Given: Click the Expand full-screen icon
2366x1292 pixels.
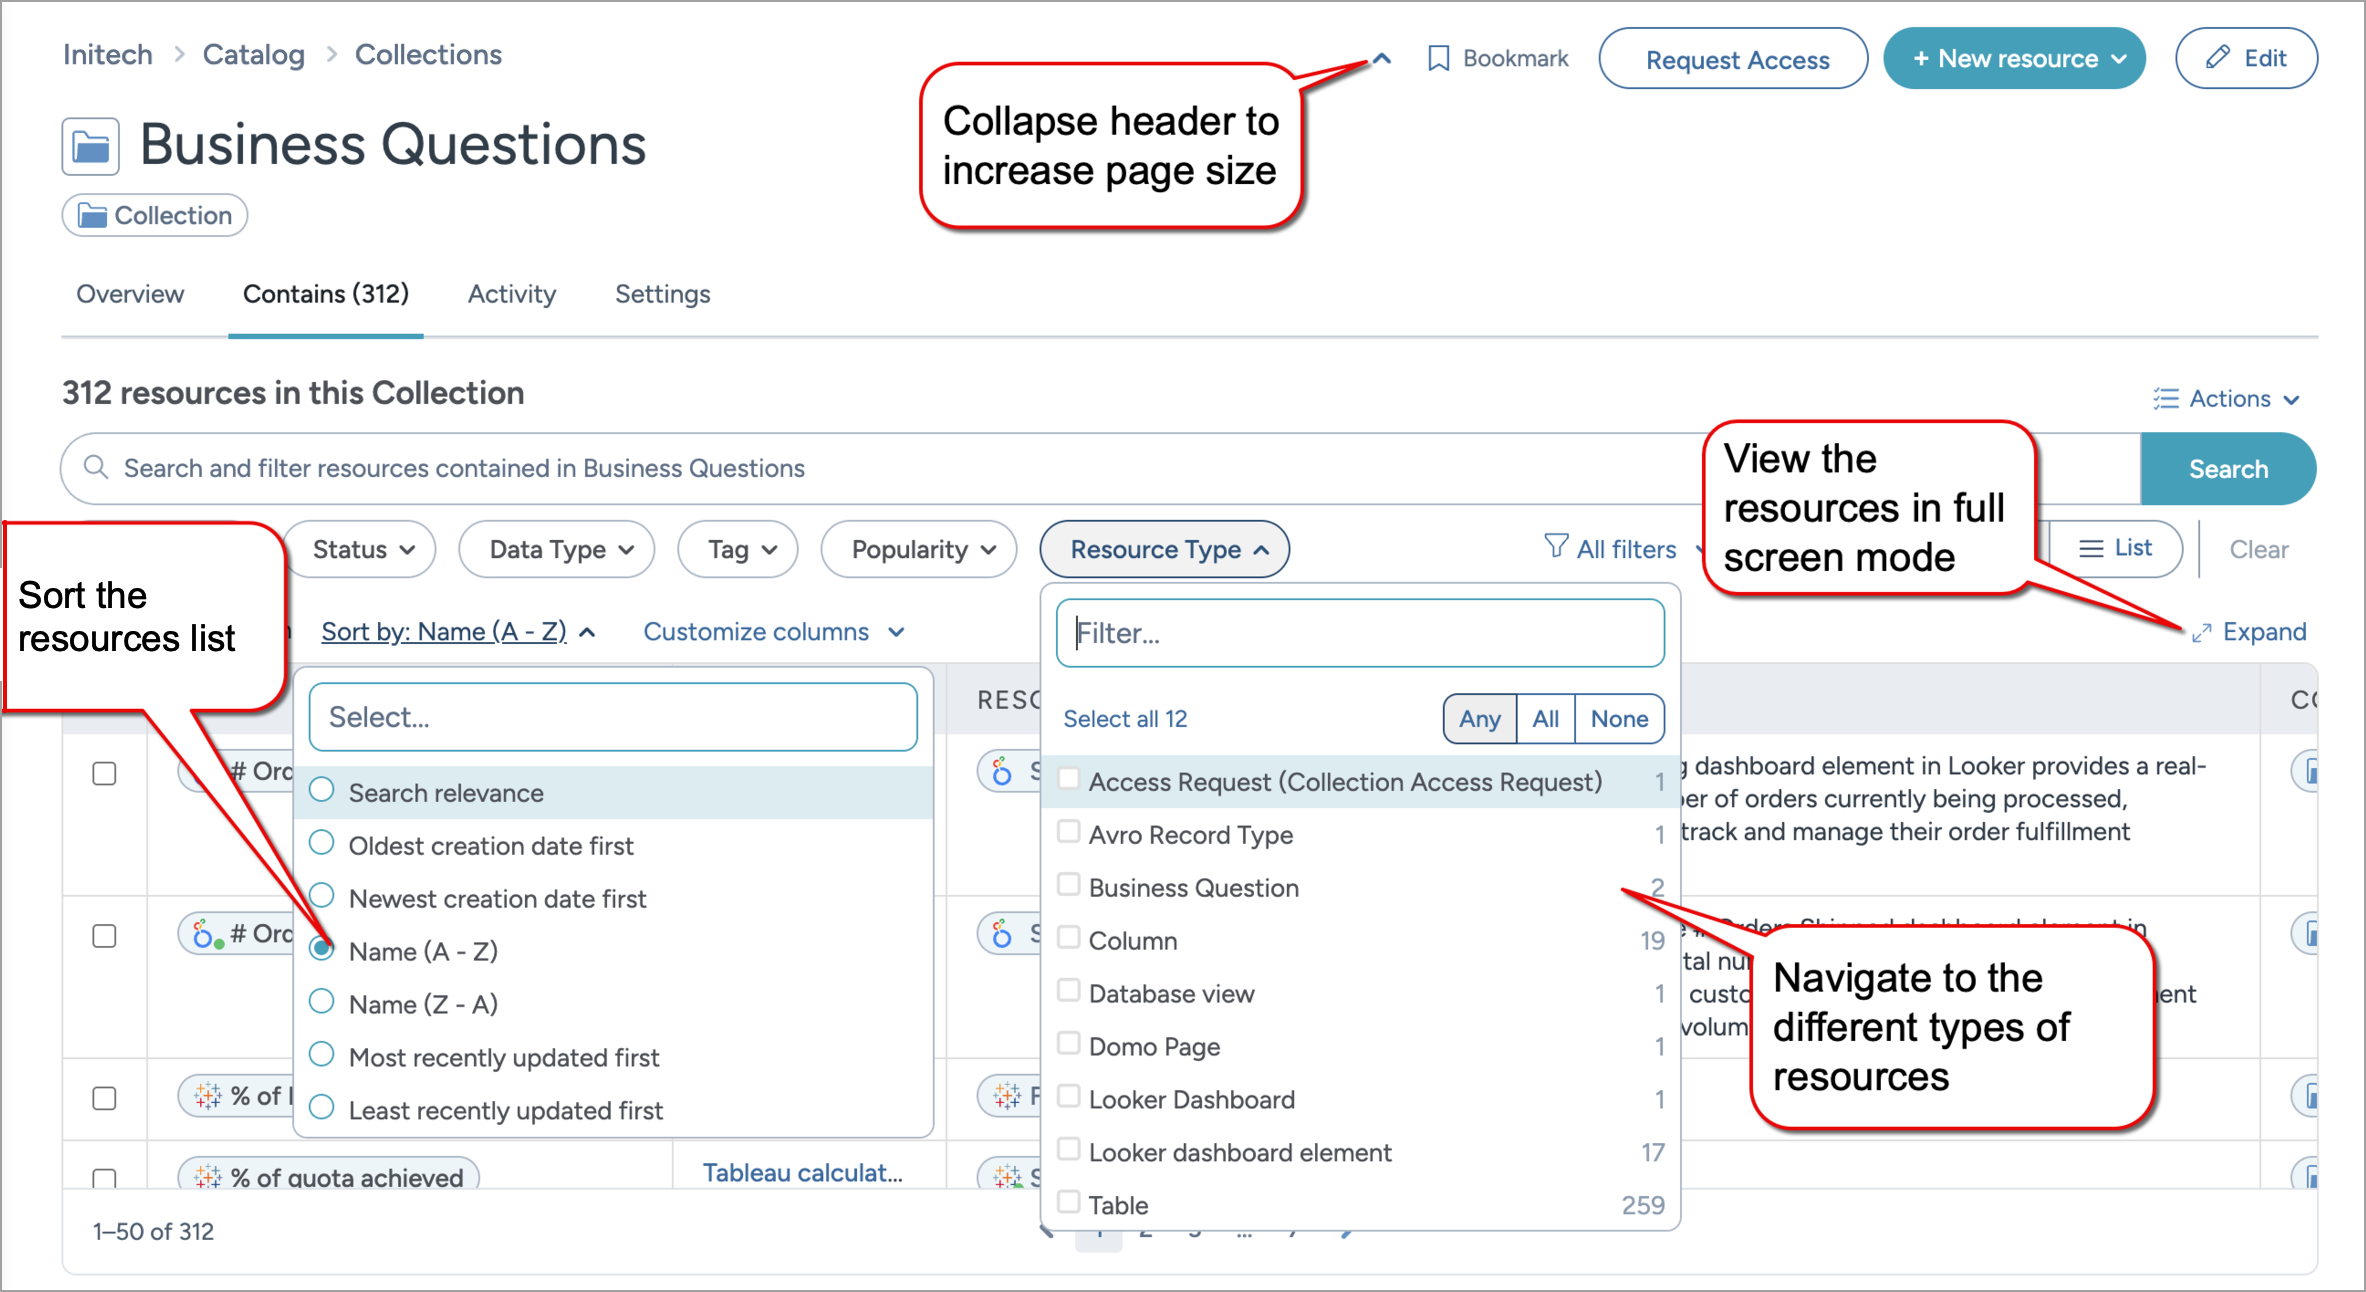Looking at the screenshot, I should point(2201,633).
